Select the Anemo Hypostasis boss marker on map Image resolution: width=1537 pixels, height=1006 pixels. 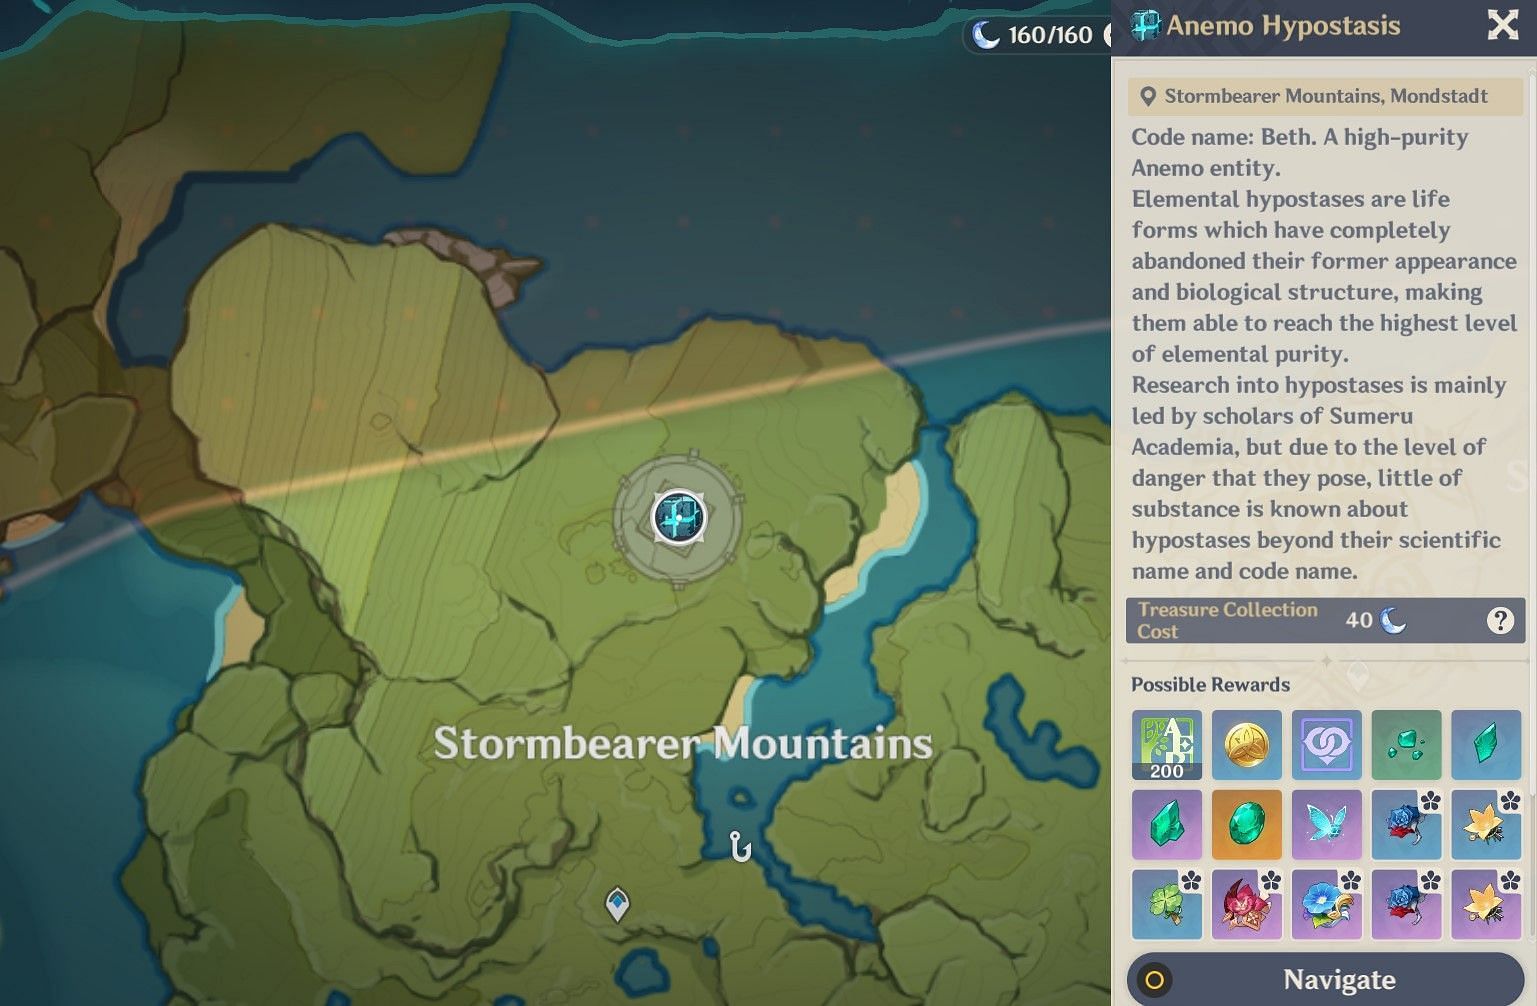679,518
